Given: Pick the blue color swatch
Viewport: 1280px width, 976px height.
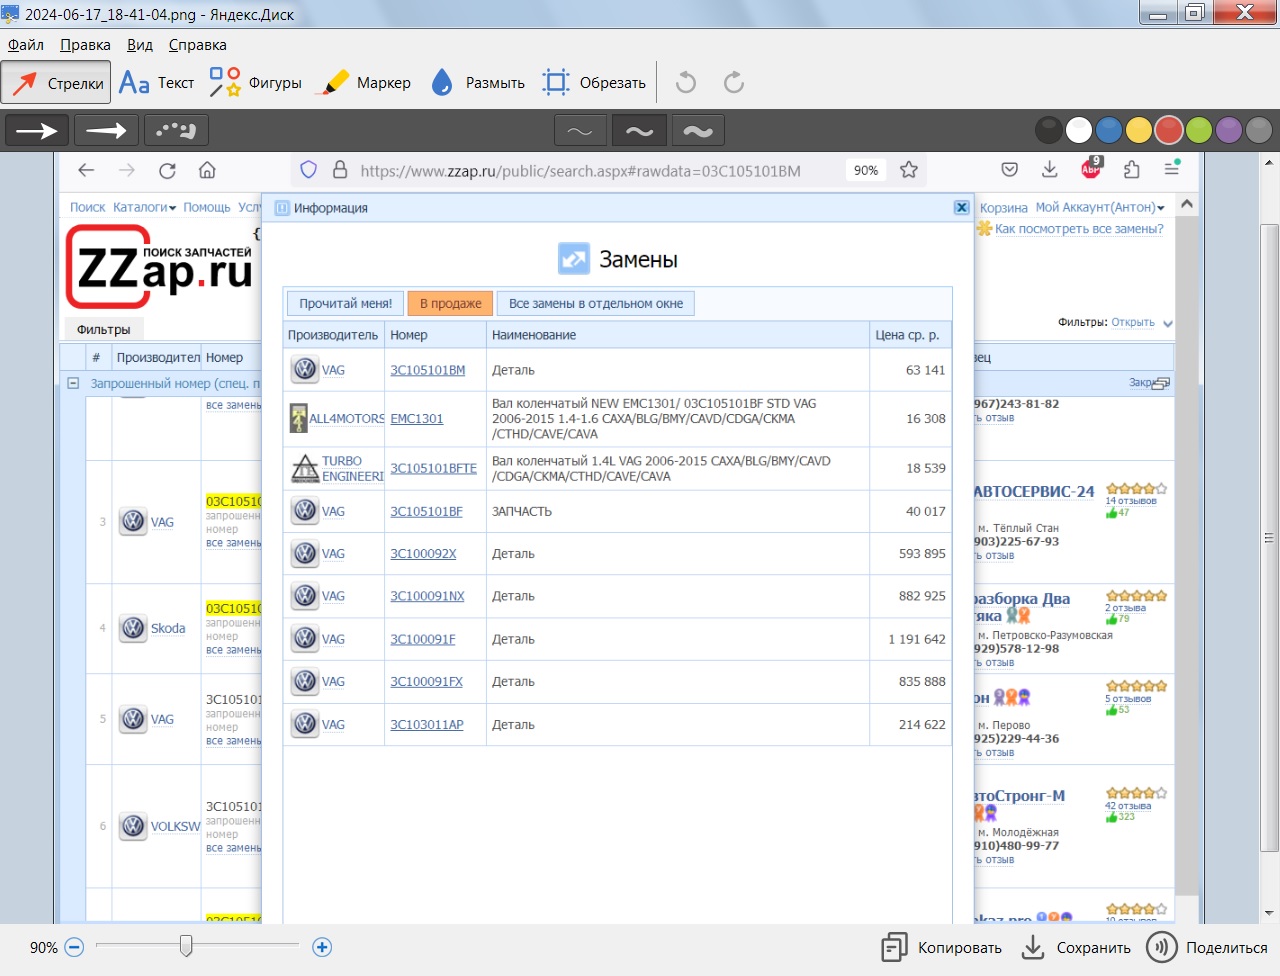Looking at the screenshot, I should click(1109, 130).
